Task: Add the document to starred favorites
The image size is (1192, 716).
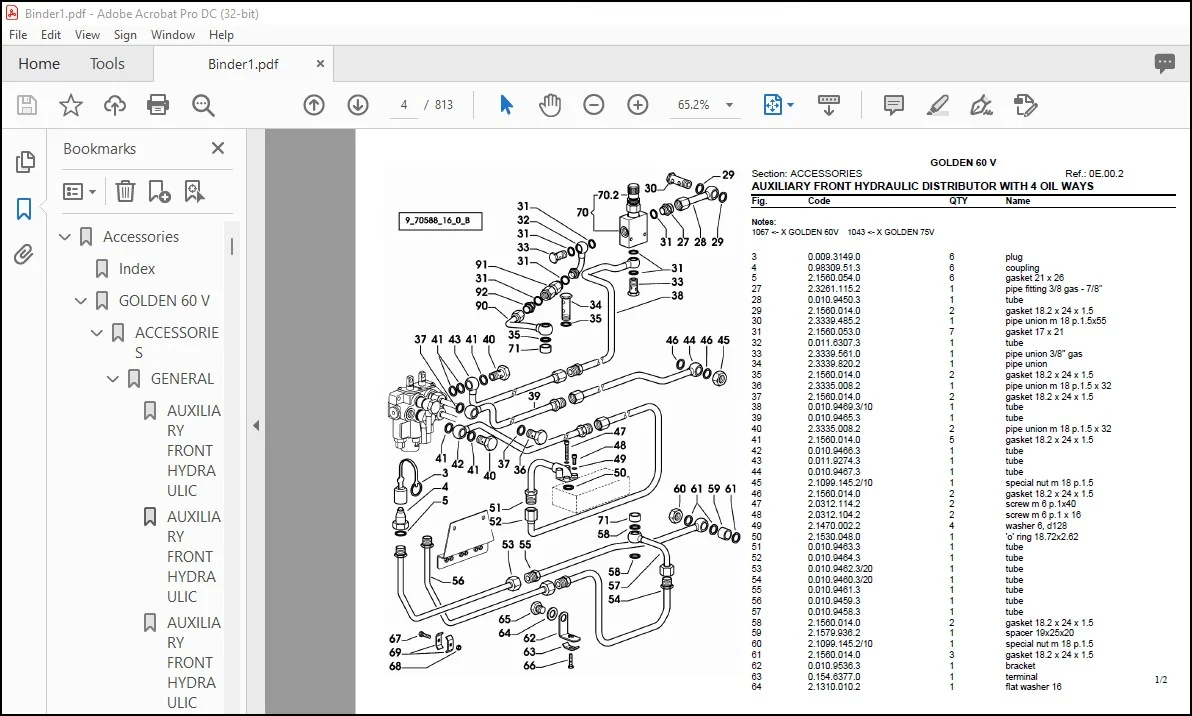Action: click(x=71, y=105)
